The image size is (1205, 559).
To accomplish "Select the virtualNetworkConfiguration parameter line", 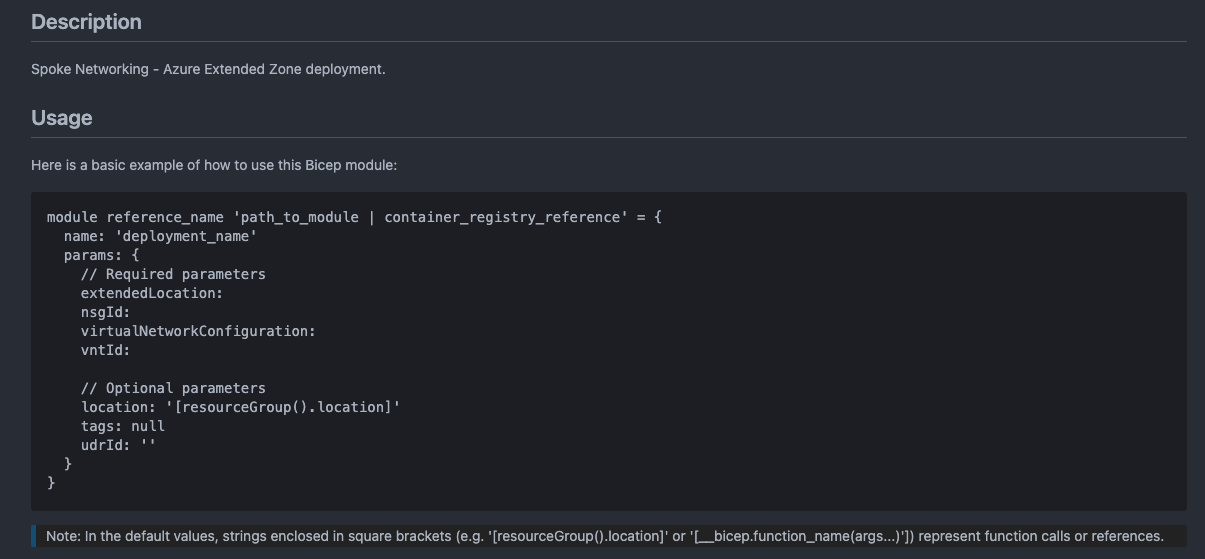I will pos(198,331).
